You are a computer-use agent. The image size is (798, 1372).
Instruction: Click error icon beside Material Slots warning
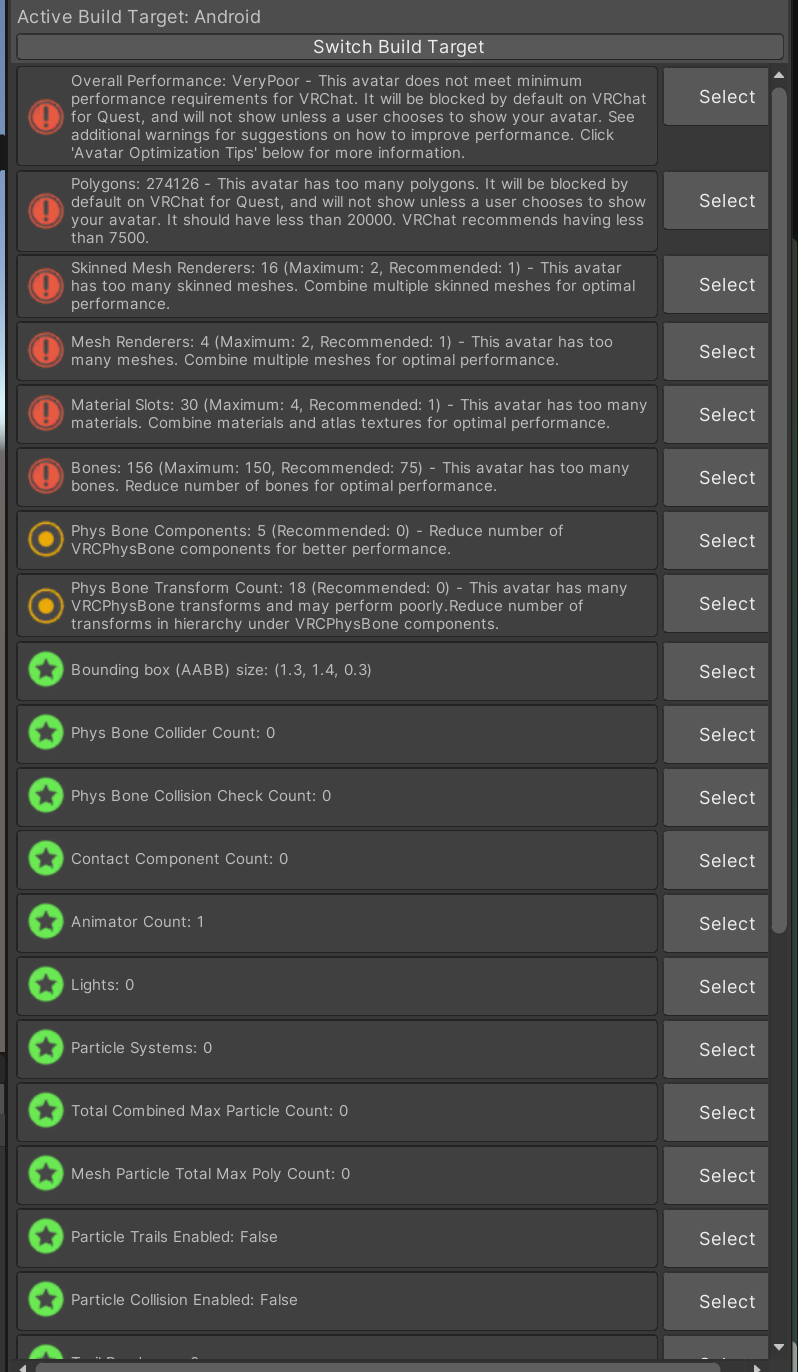45,414
